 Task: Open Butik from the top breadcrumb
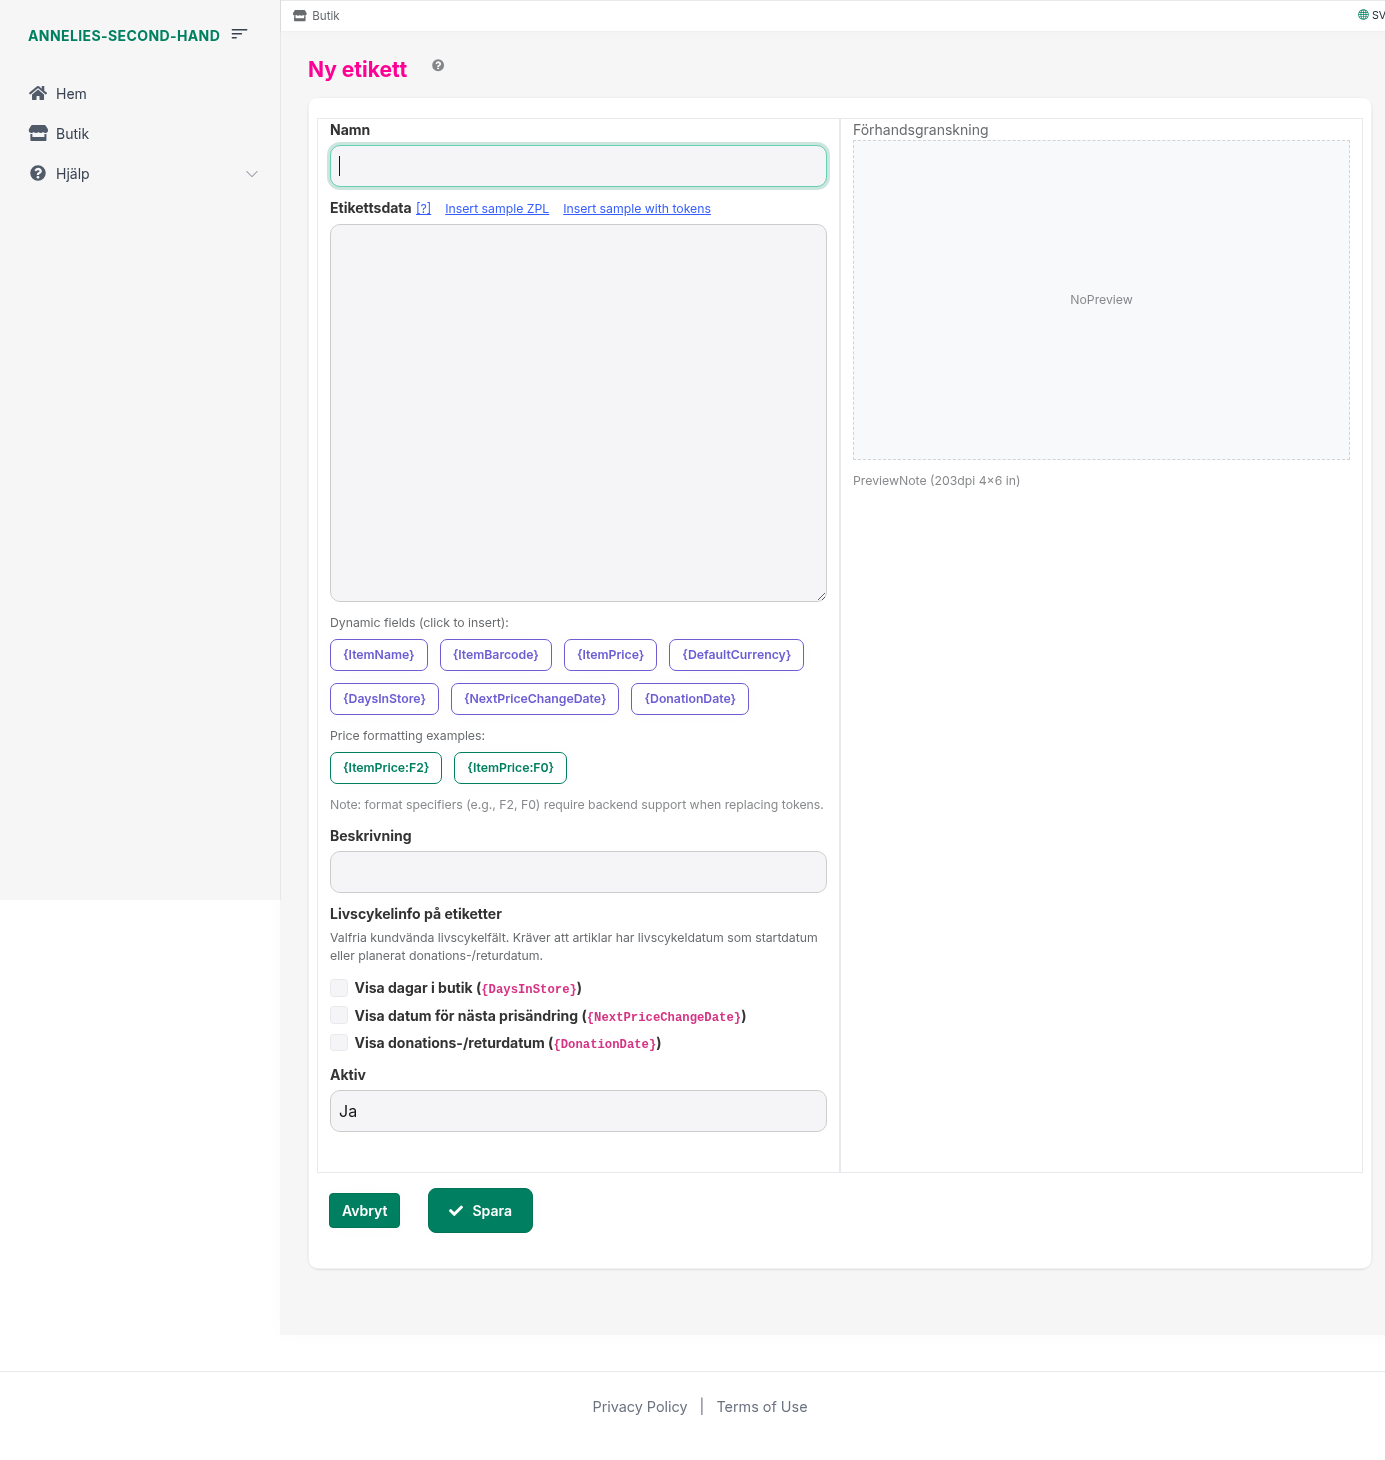325,15
